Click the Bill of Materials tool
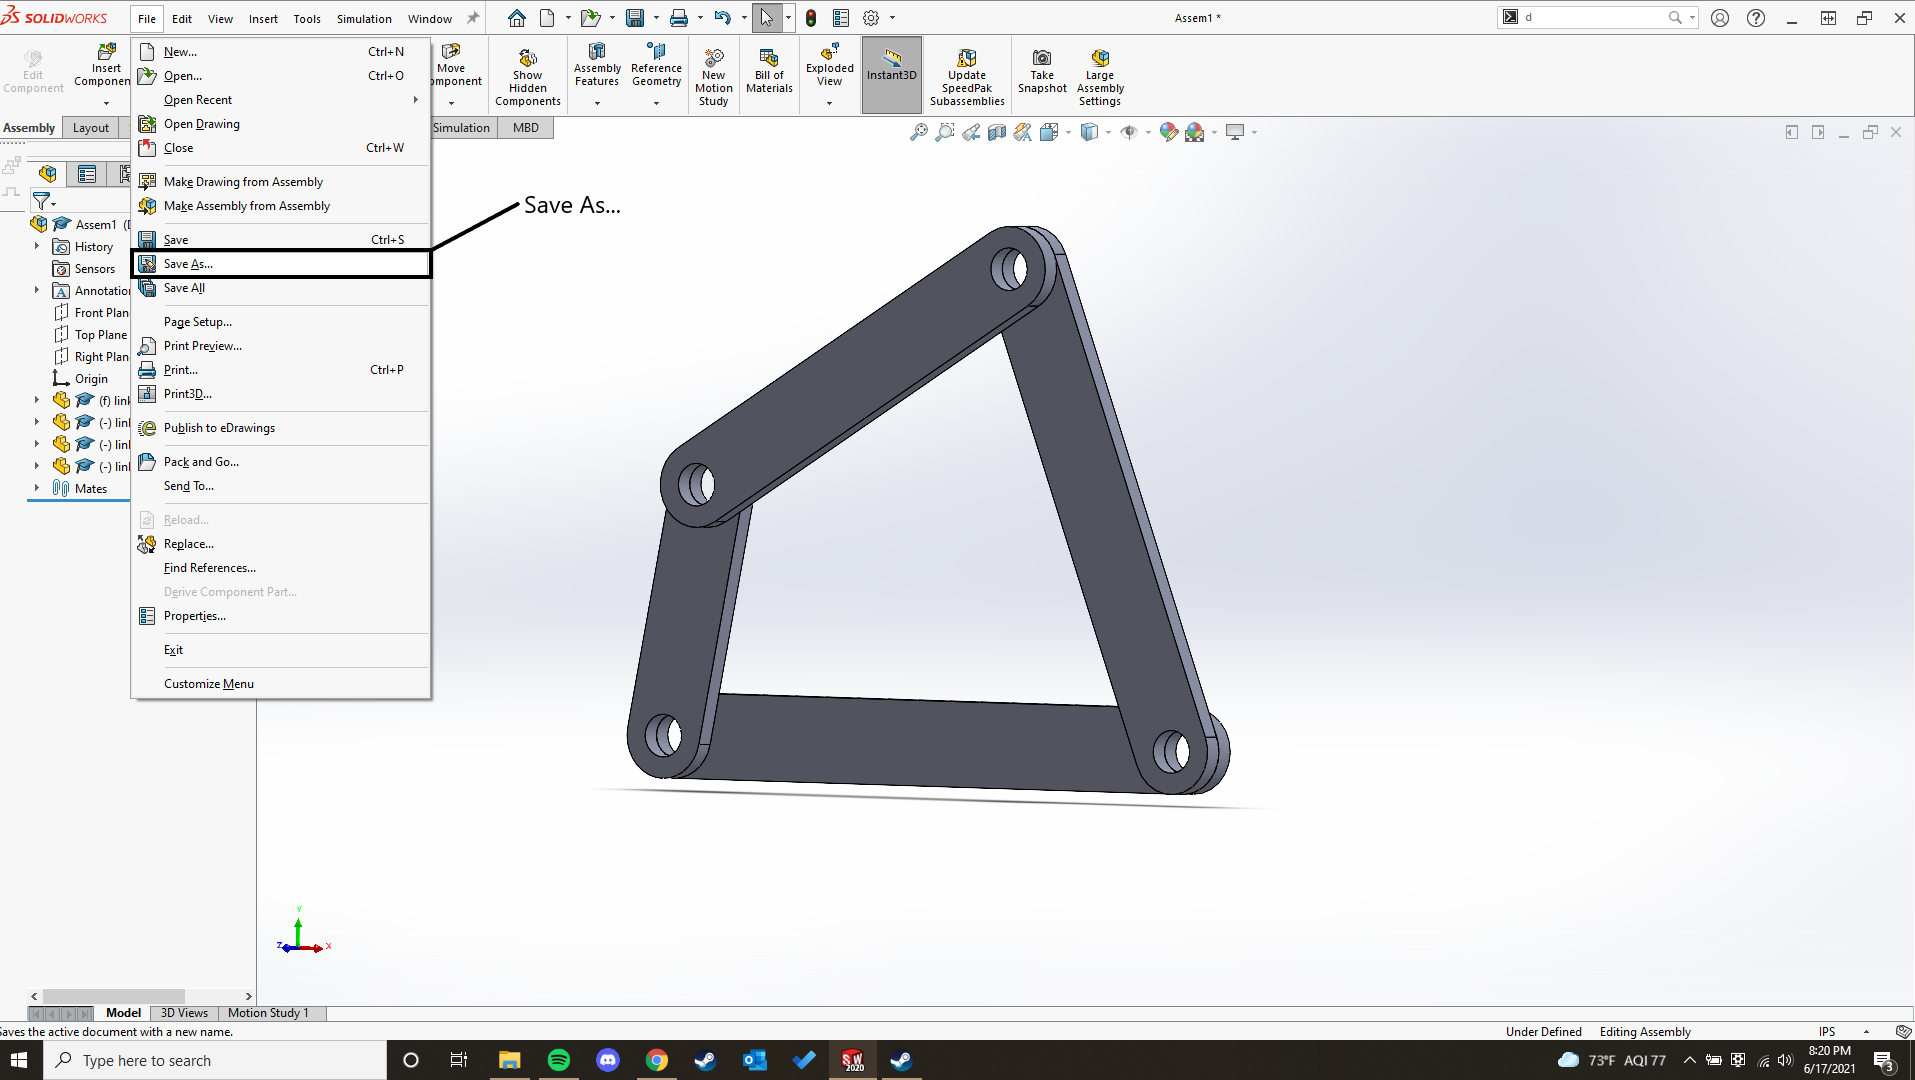Viewport: 1915px width, 1080px height. point(768,70)
